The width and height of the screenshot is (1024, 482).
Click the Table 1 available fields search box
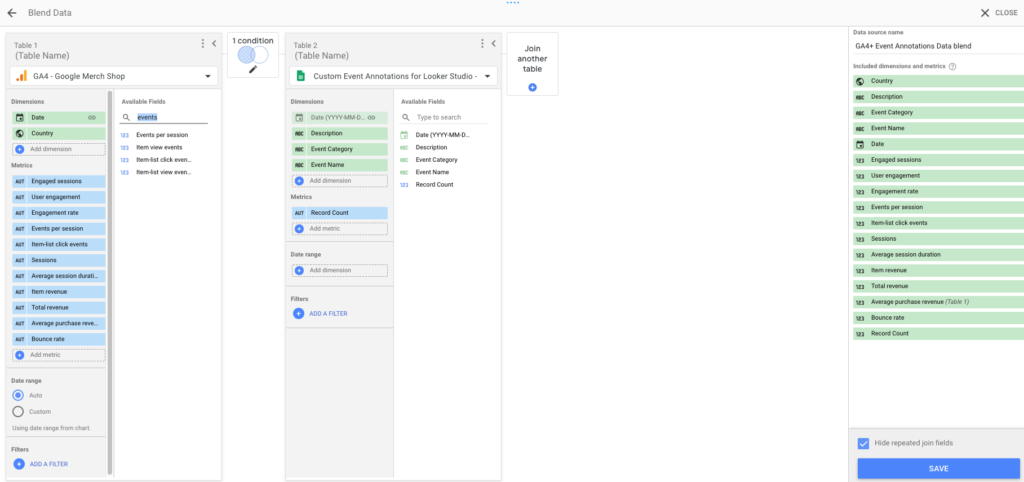point(164,118)
